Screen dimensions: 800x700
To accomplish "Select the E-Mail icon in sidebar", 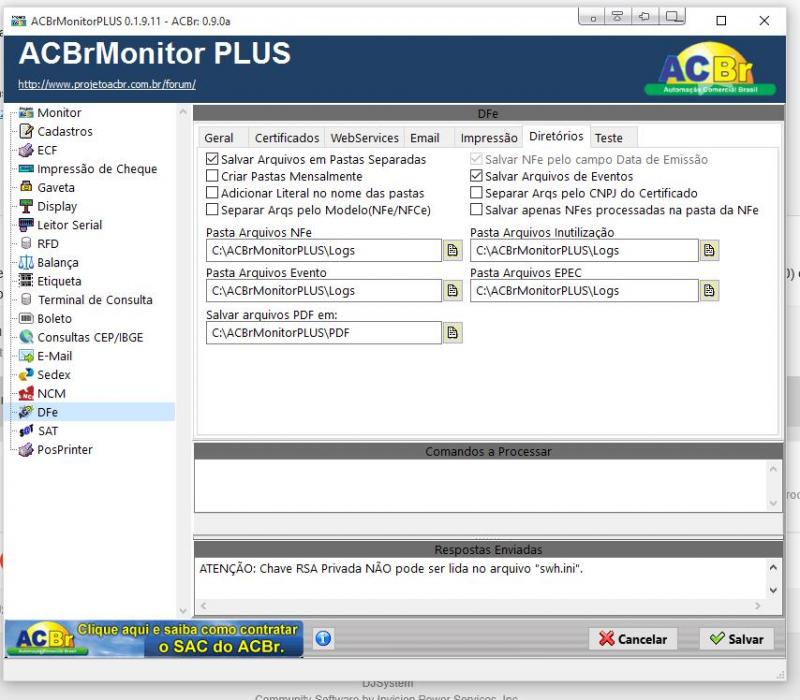I will (x=26, y=356).
